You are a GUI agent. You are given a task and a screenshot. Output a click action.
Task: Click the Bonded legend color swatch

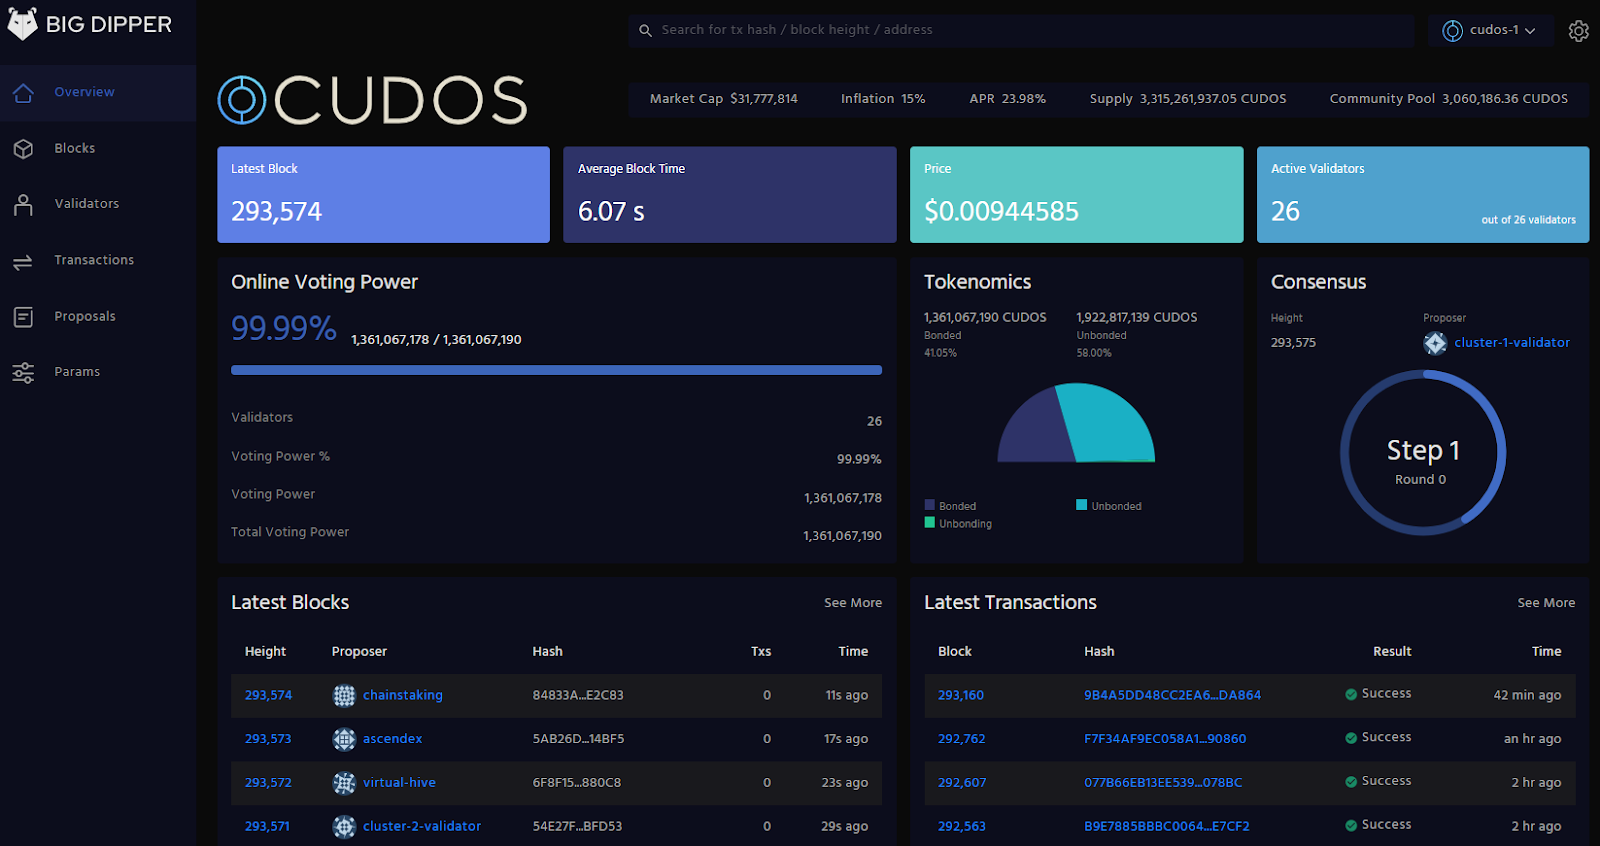tap(930, 505)
